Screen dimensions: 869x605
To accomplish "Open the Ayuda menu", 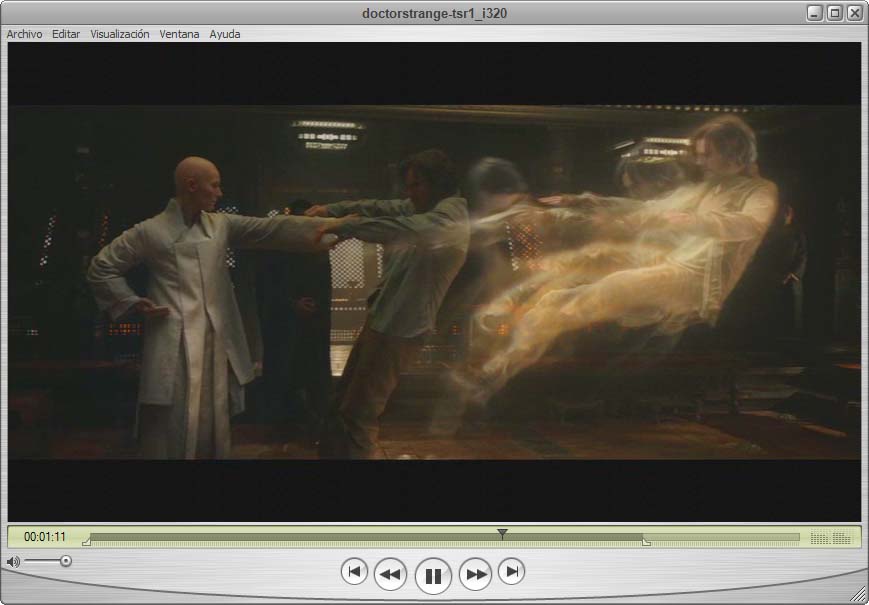I will [x=224, y=34].
